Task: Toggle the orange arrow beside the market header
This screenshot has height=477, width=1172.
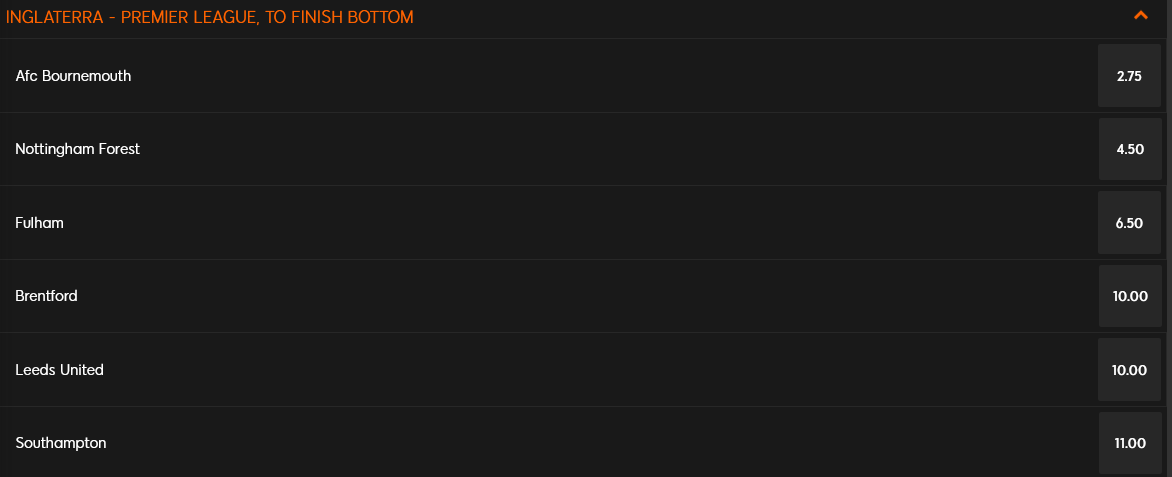Action: [x=1141, y=15]
